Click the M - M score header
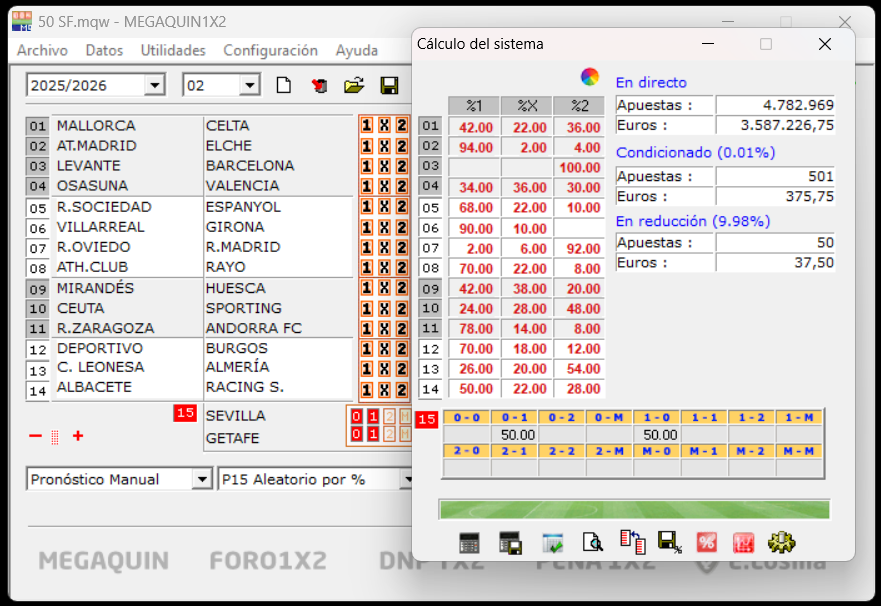Image resolution: width=881 pixels, height=606 pixels. (x=799, y=451)
